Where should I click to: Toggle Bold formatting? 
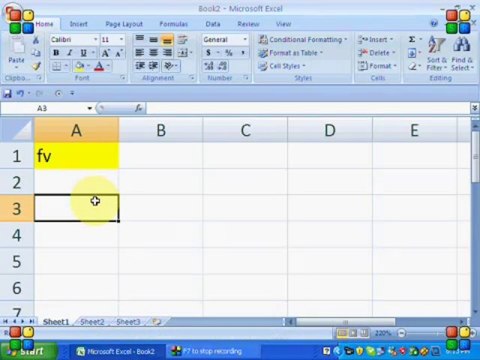tap(56, 53)
